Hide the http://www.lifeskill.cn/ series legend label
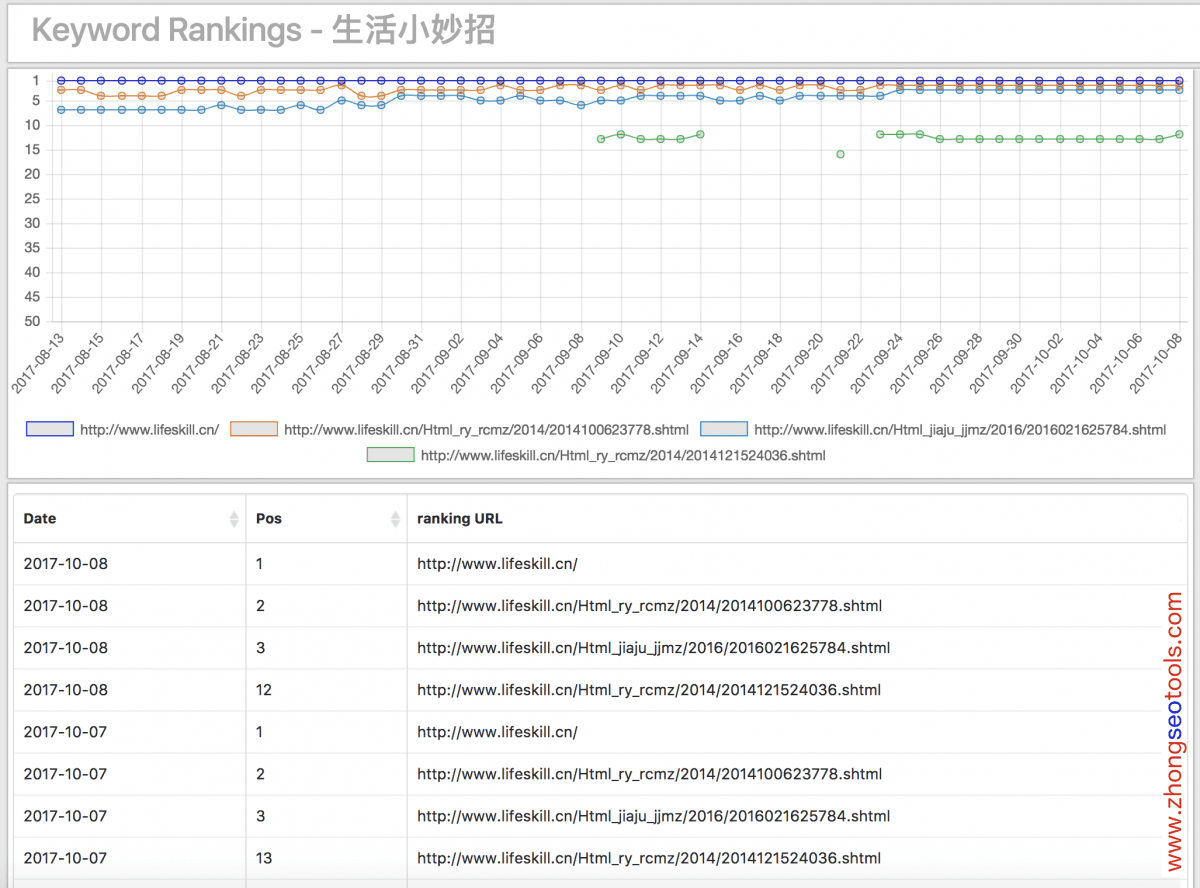This screenshot has height=888, width=1200. (x=149, y=430)
